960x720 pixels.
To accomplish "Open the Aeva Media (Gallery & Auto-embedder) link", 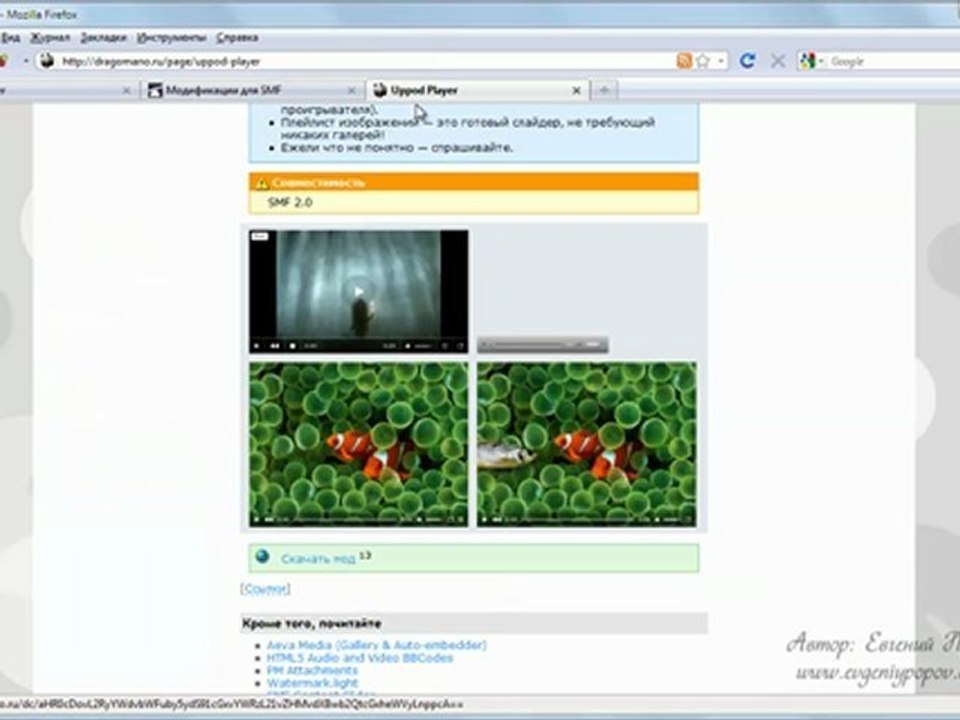I will (x=377, y=645).
